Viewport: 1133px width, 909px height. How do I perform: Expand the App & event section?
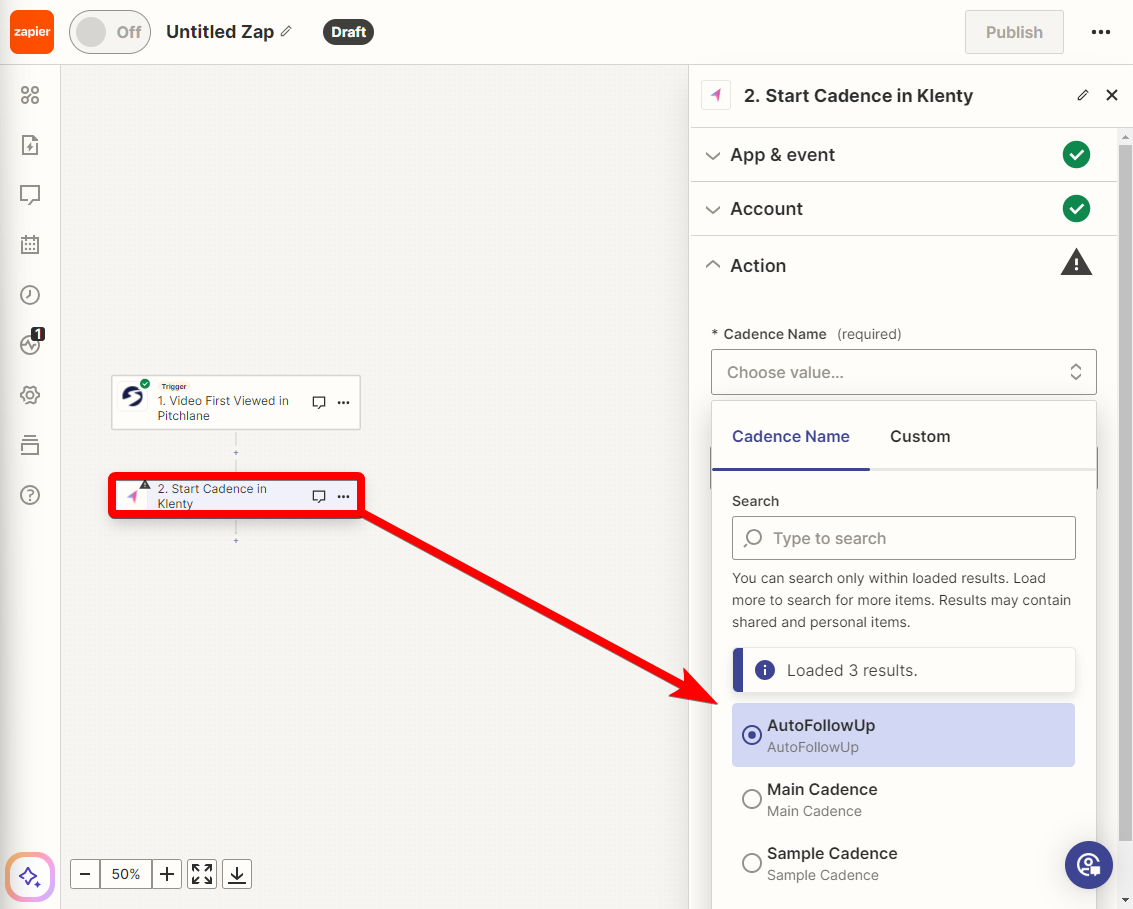[903, 155]
